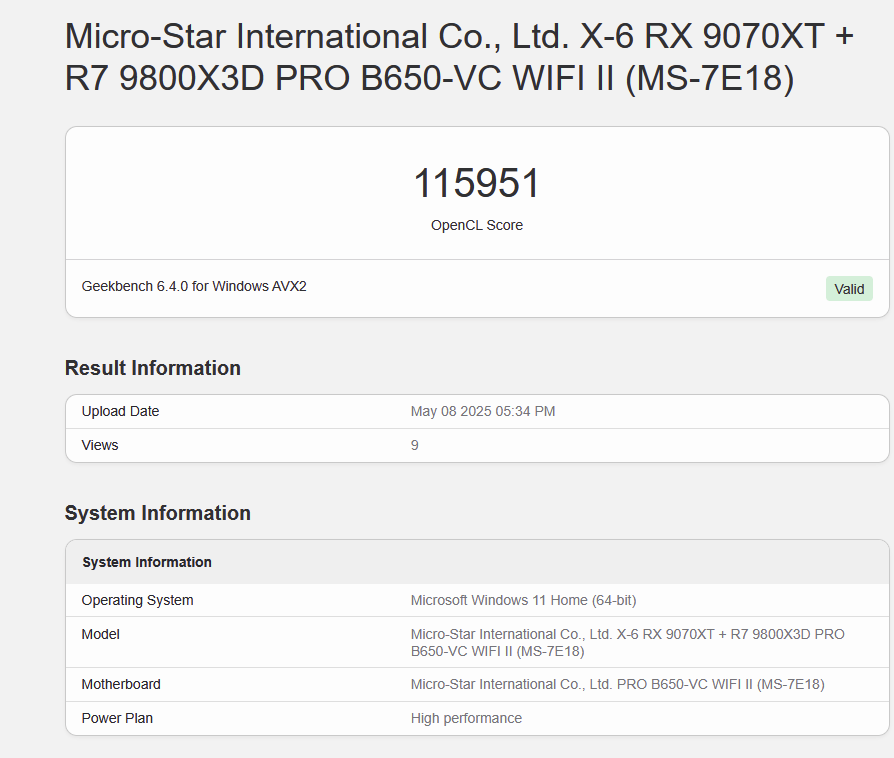Select the 115951 score number
The width and height of the screenshot is (894, 758).
(x=477, y=183)
